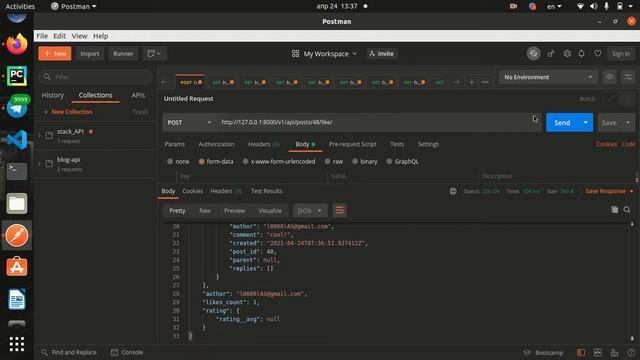Viewport: 640px width, 360px height.
Task: Copy response body to clipboard
Action: pyautogui.click(x=615, y=210)
